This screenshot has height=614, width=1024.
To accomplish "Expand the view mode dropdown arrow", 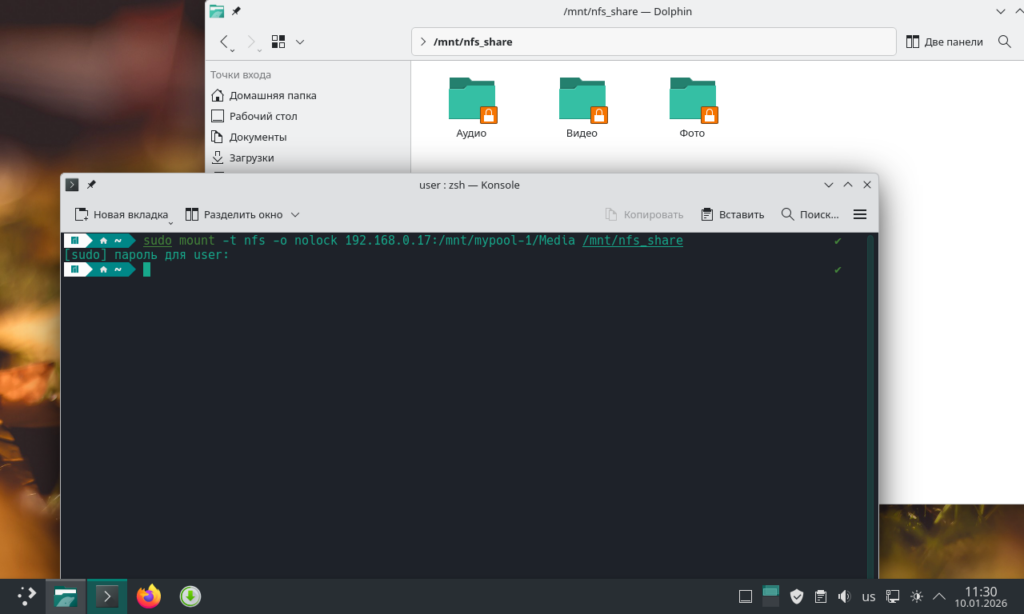I will [300, 42].
